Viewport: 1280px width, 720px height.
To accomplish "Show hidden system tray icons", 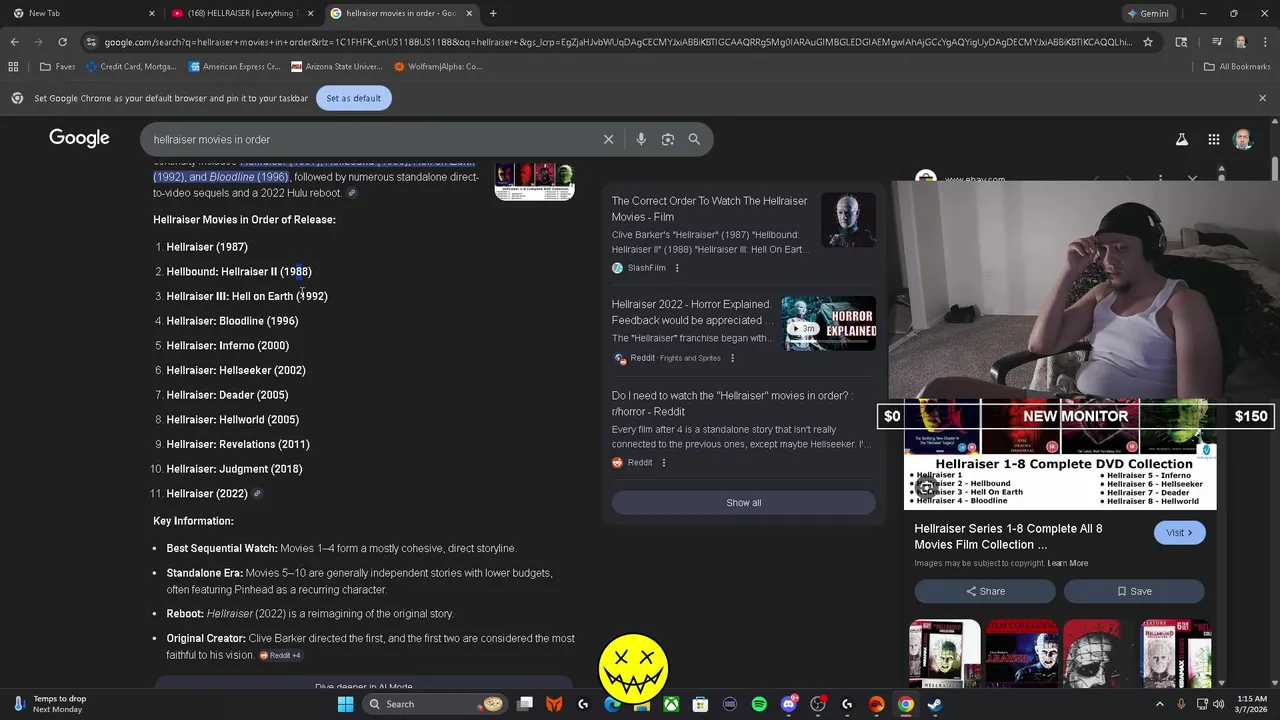I will pyautogui.click(x=1160, y=704).
